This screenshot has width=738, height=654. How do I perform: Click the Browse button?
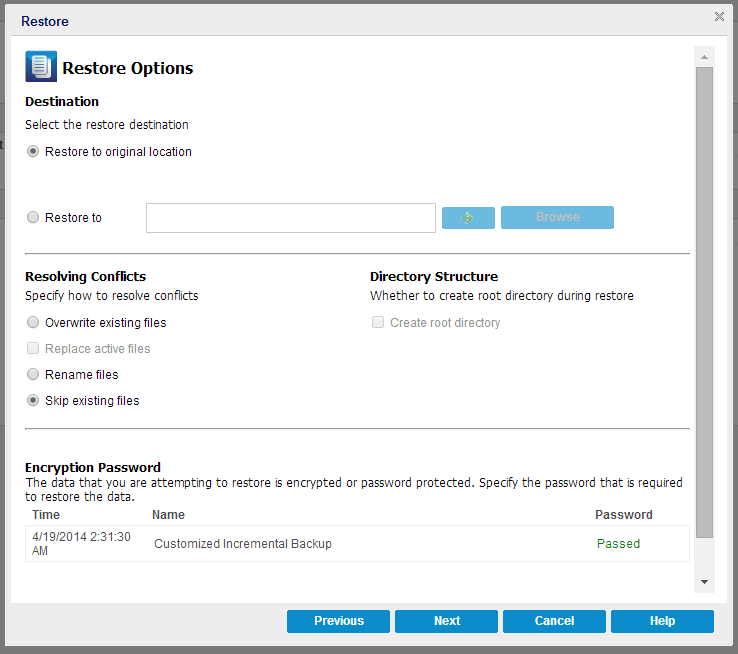tap(557, 217)
